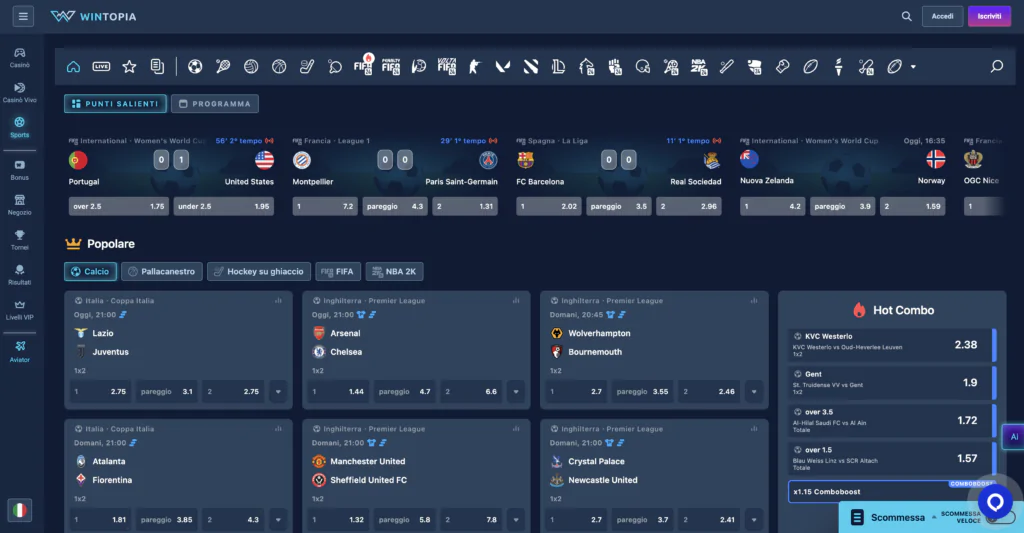
Task: Click the Wintopia logo
Action: [x=93, y=16]
